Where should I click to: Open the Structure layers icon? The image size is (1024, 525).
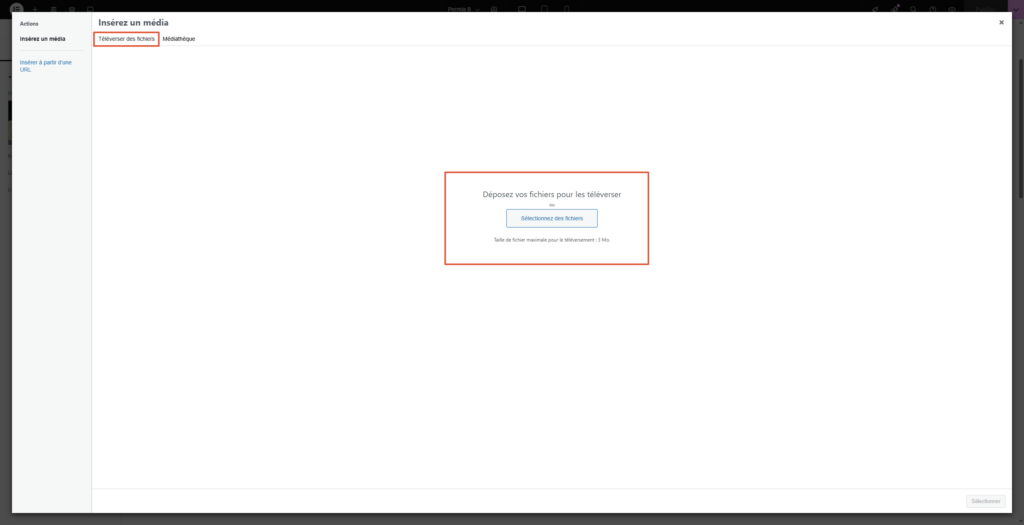(x=71, y=8)
